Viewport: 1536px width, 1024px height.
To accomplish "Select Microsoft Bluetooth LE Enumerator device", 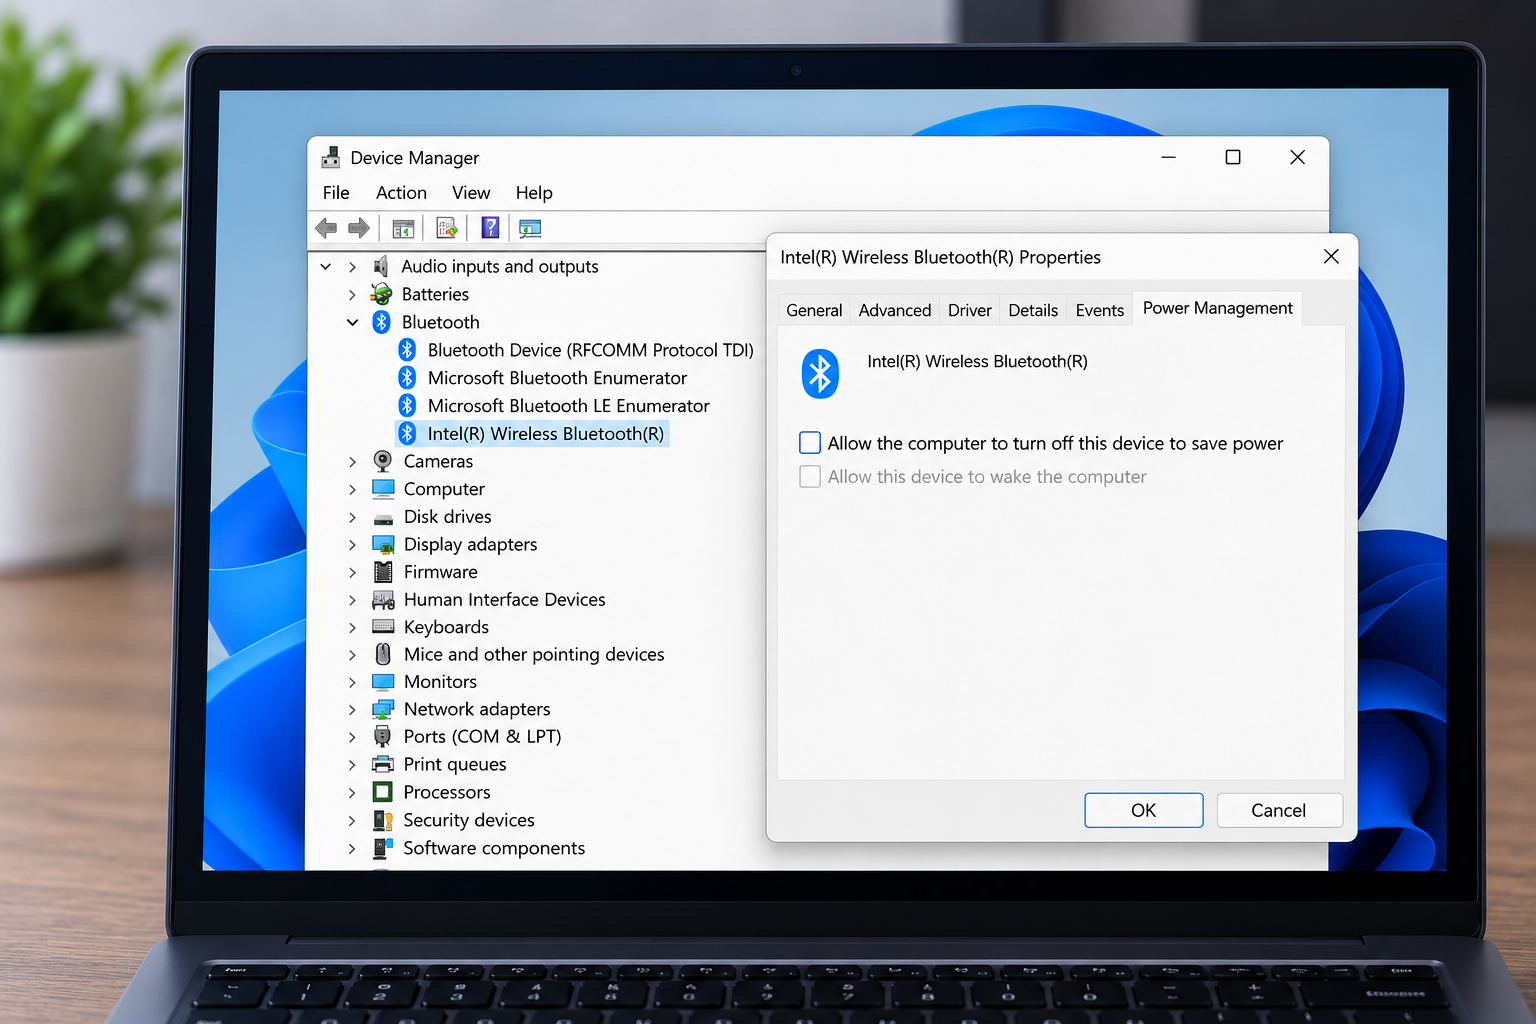I will coord(568,406).
